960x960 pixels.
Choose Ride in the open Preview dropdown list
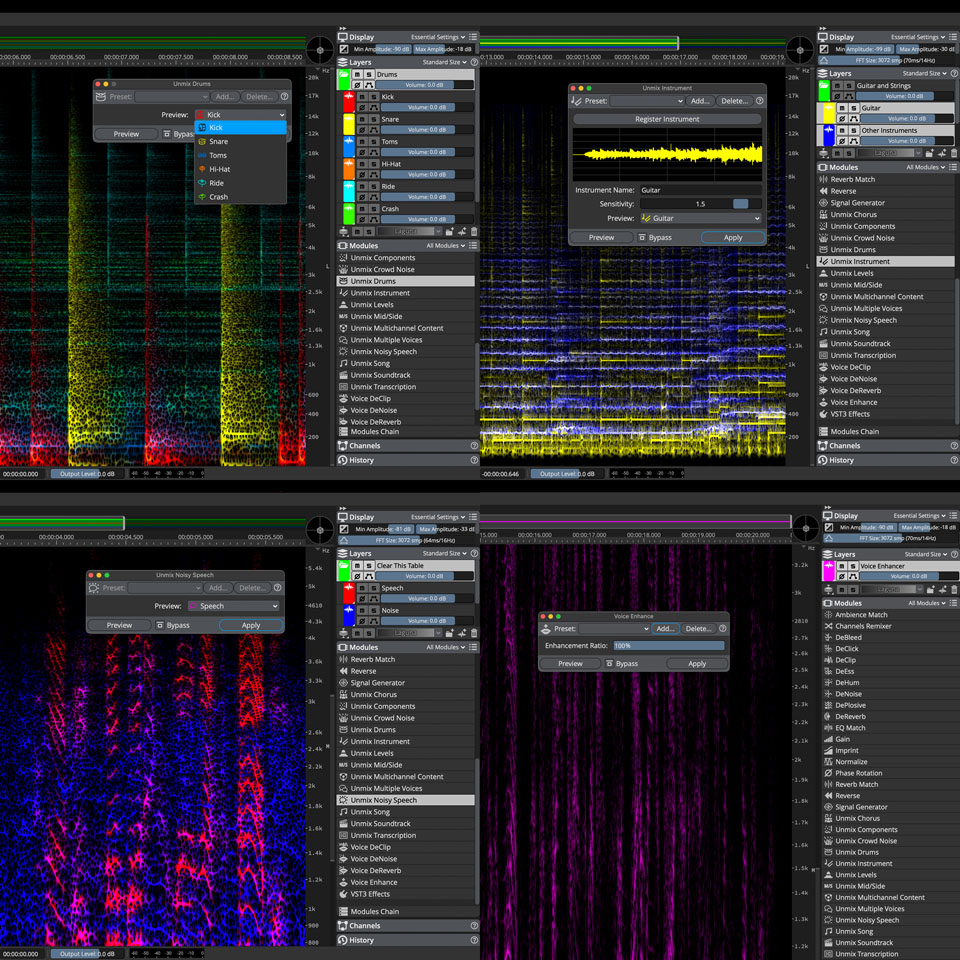click(x=240, y=183)
